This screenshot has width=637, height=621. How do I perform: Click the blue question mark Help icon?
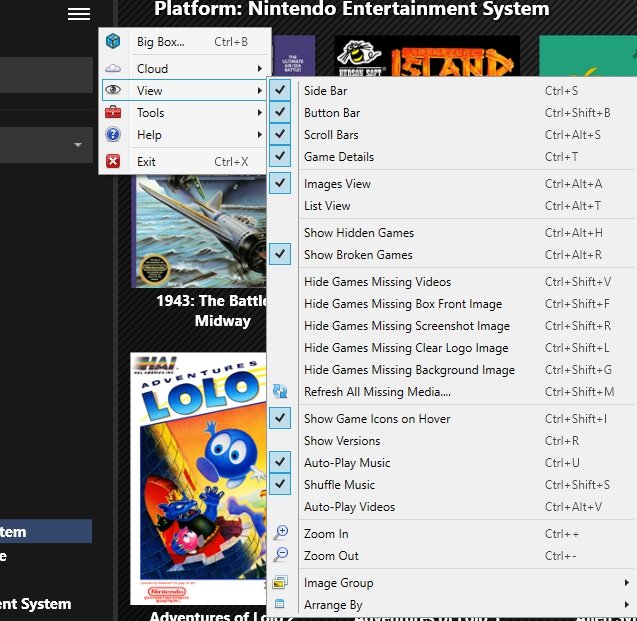pos(113,134)
